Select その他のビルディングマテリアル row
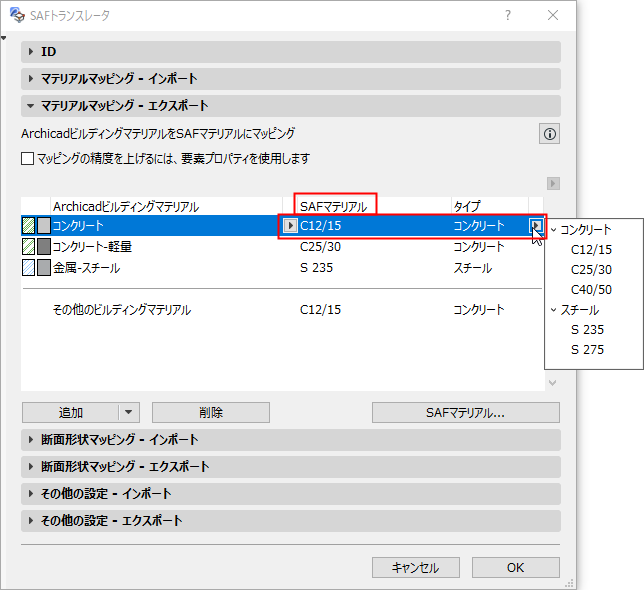Viewport: 644px width, 590px height. click(x=283, y=310)
